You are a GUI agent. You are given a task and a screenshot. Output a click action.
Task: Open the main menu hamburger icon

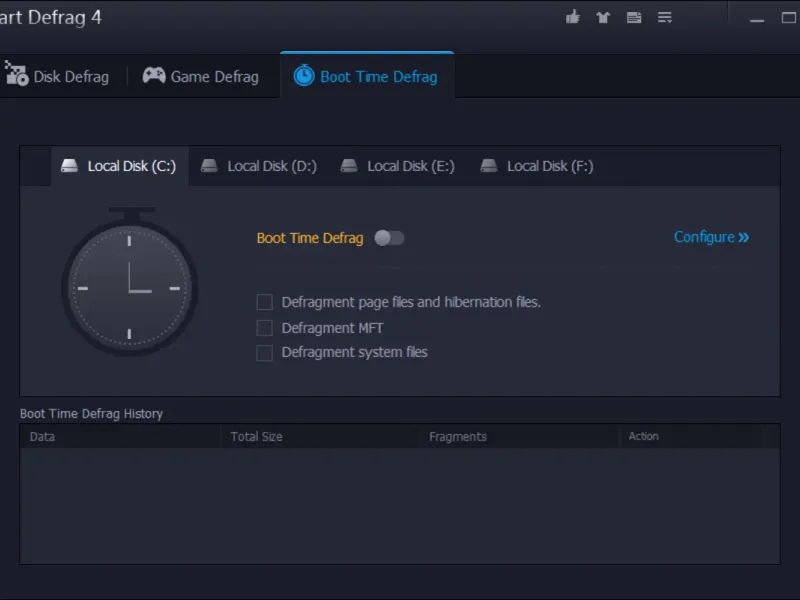tap(665, 18)
